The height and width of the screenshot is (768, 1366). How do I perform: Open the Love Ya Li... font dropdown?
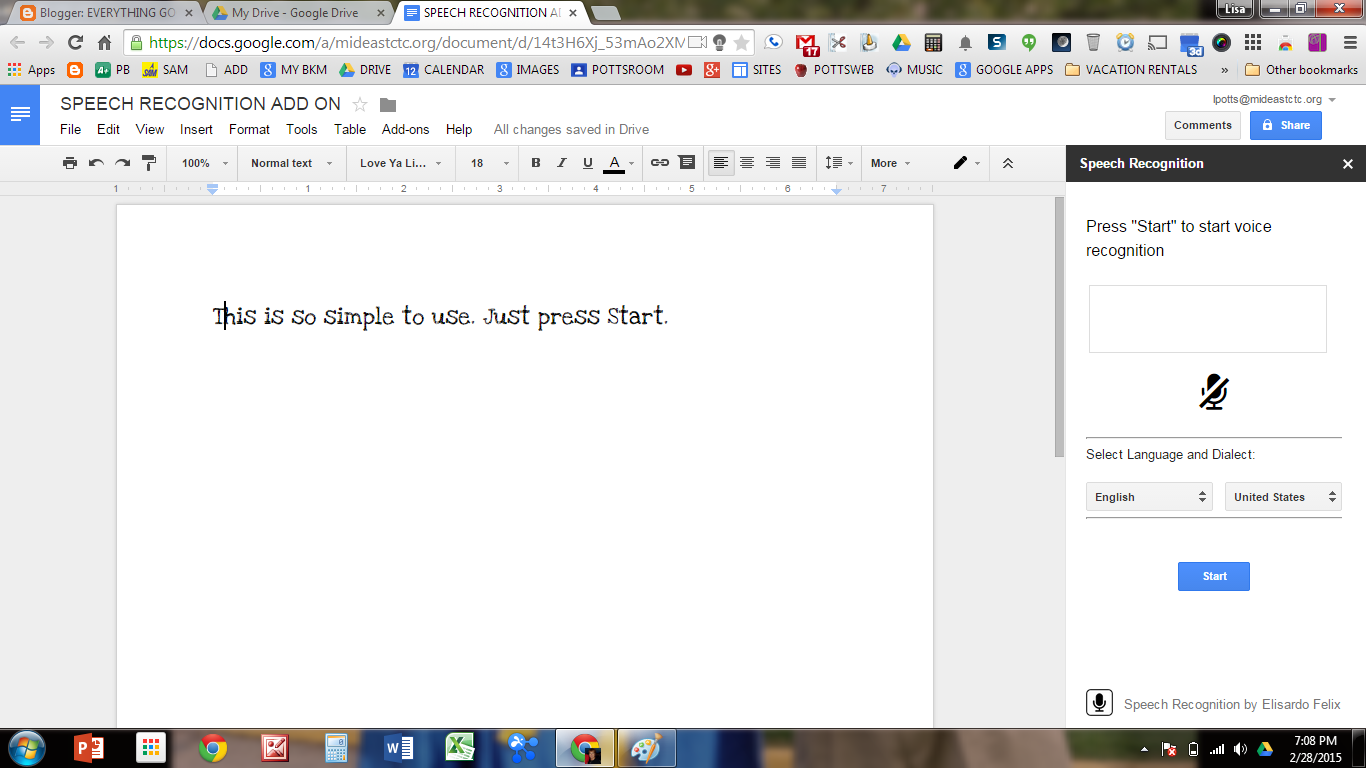[x=401, y=163]
